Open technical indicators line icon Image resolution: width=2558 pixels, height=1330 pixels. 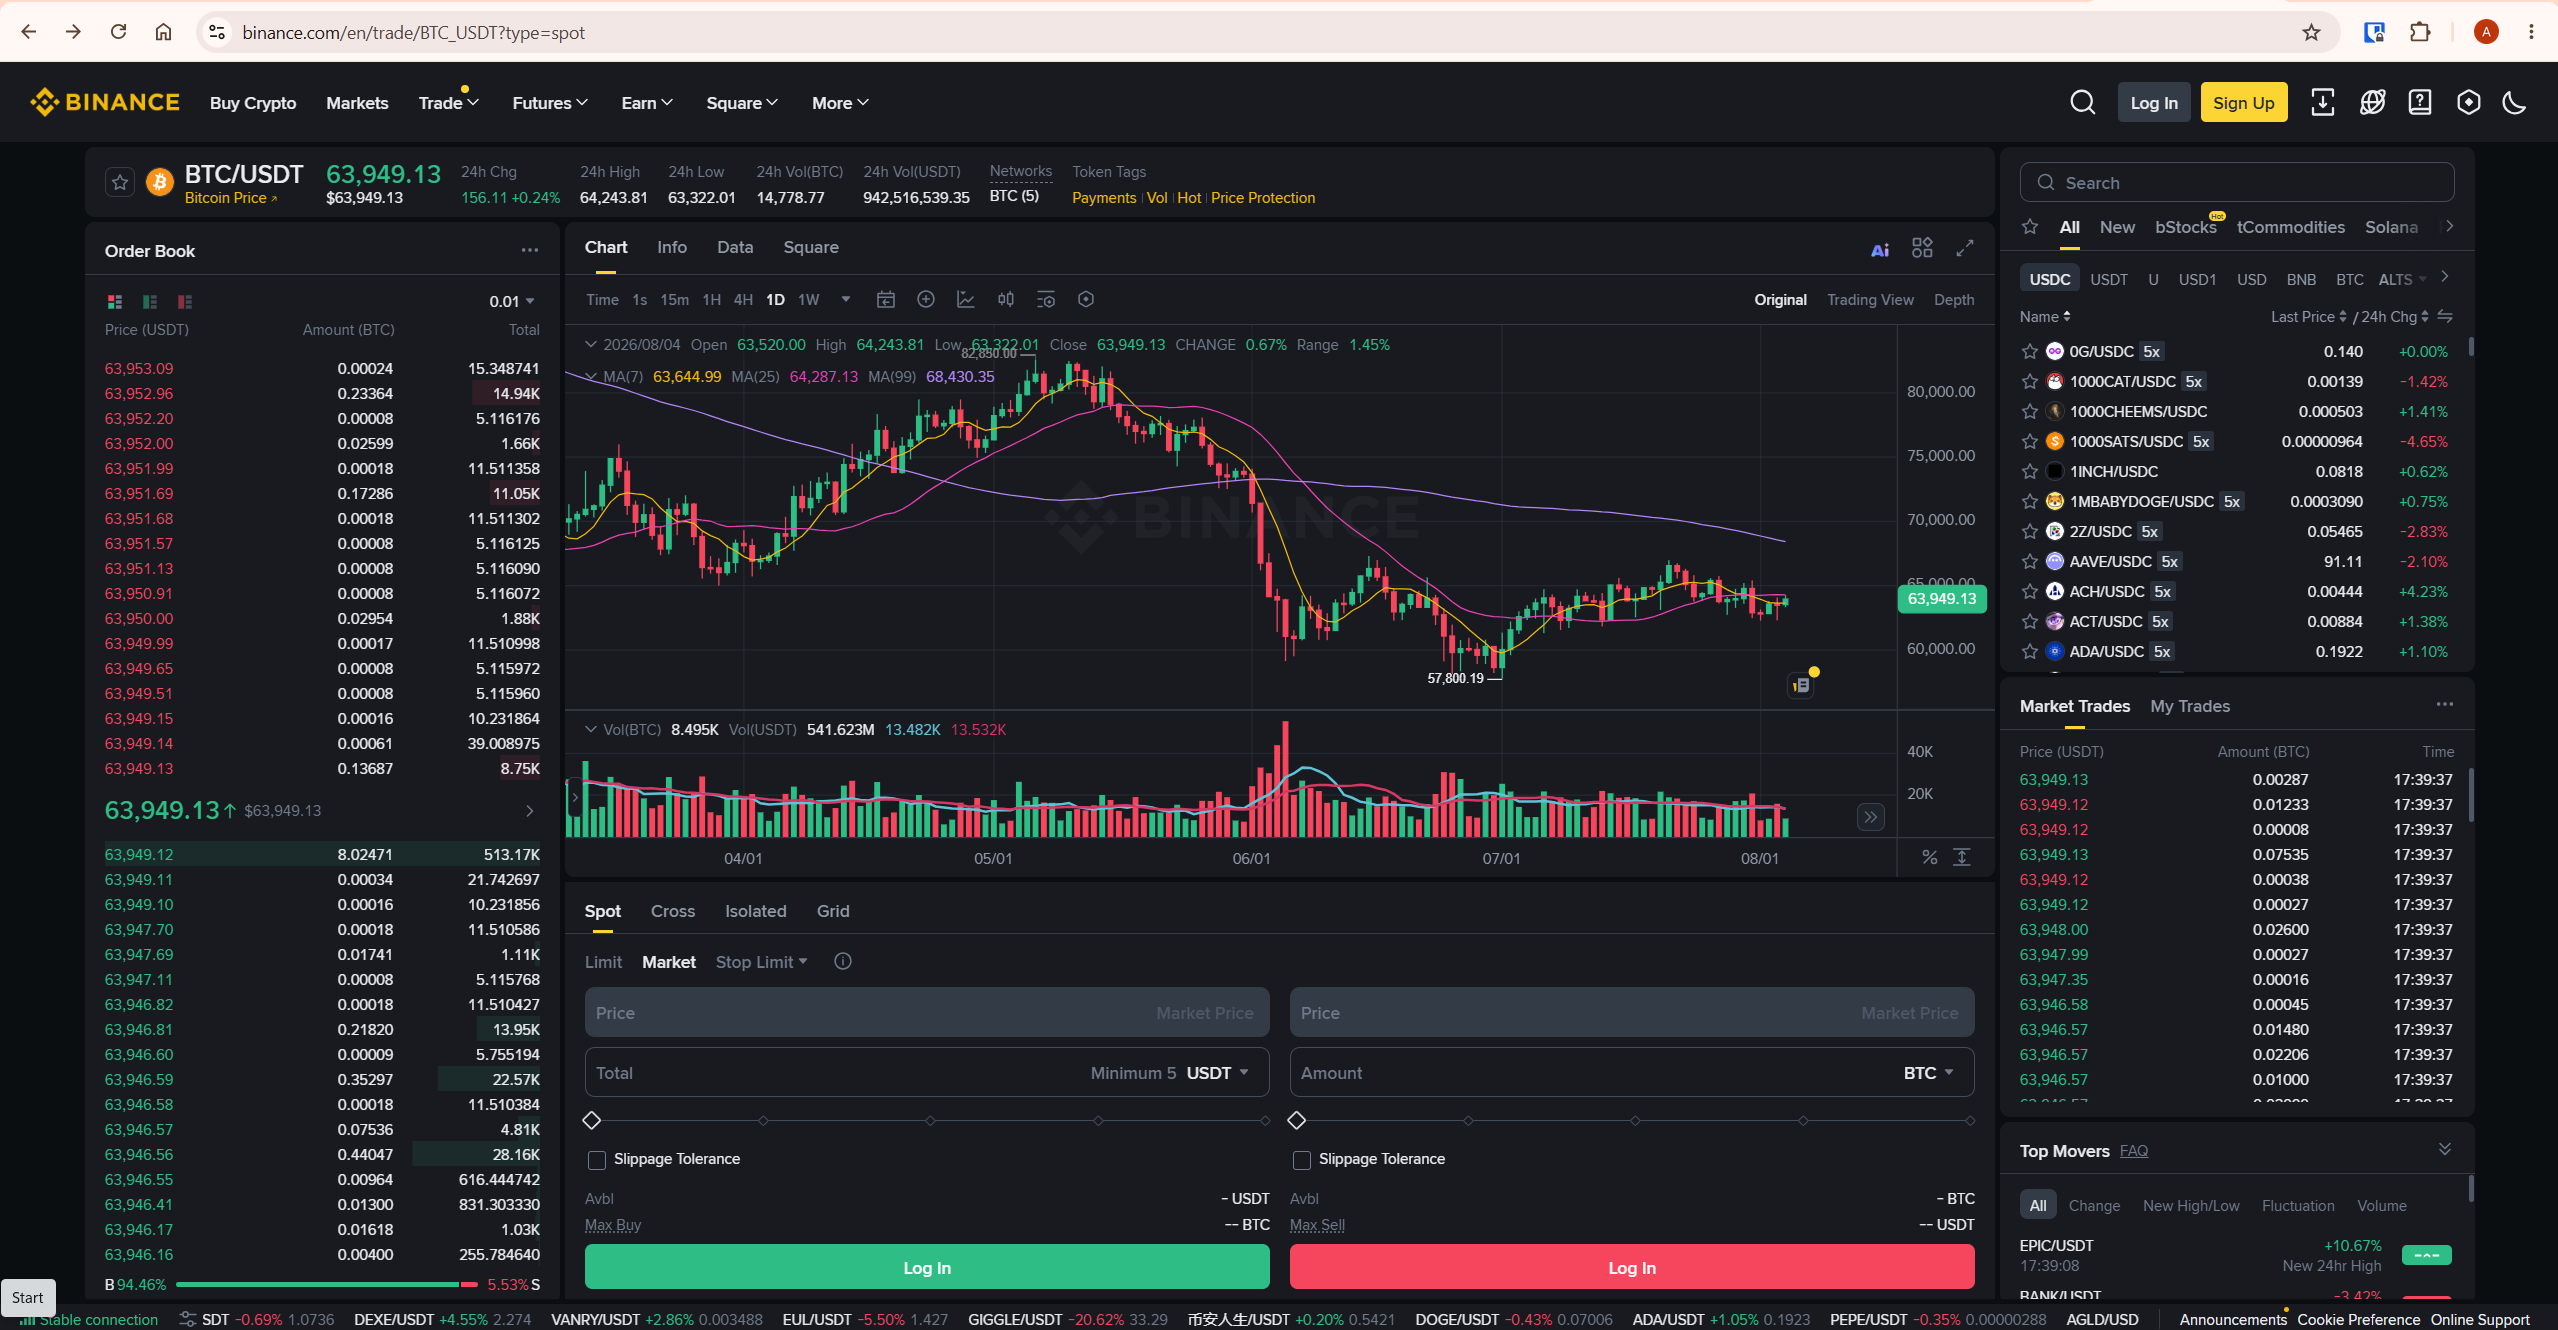click(x=965, y=300)
